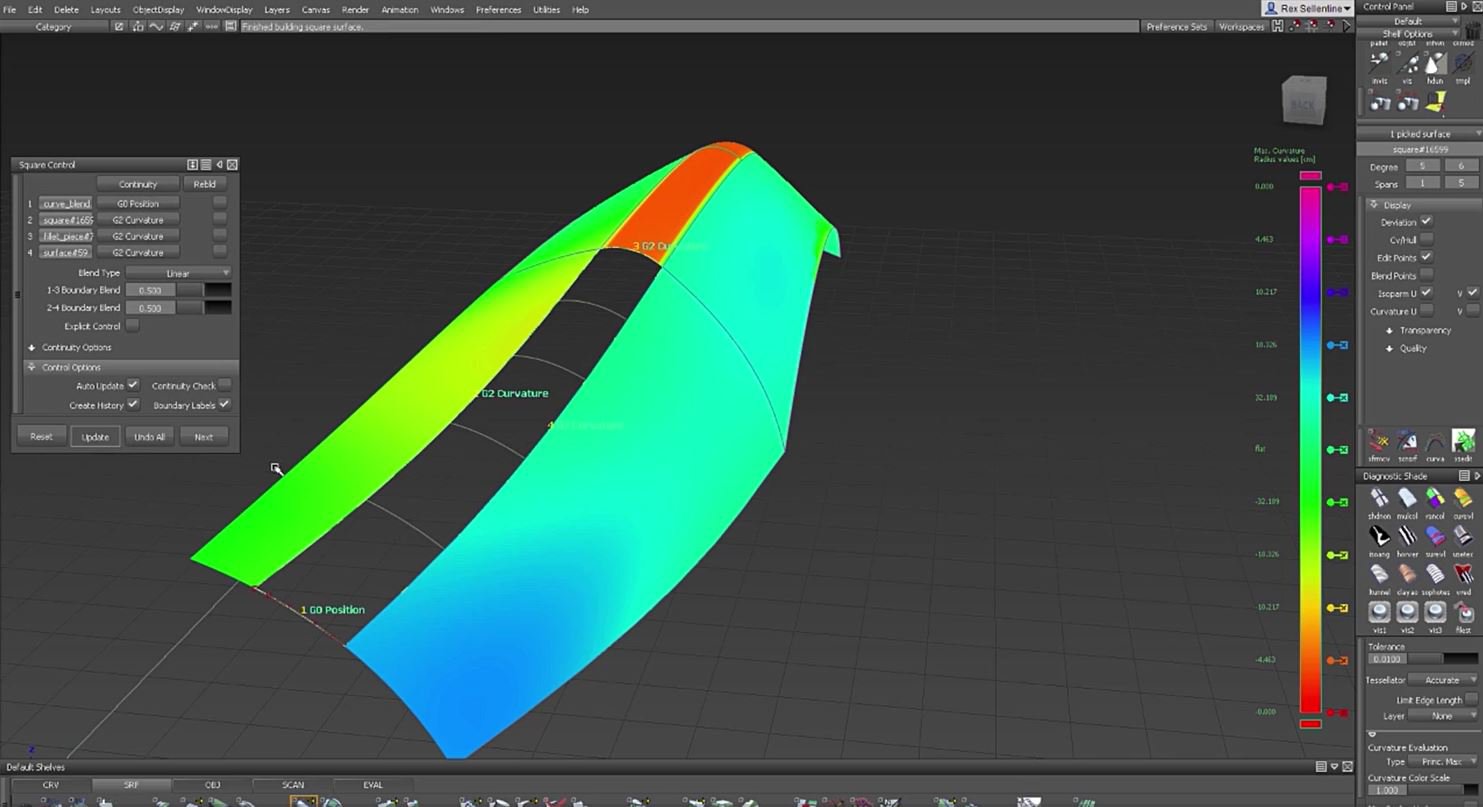Open the Blend Type dropdown
Viewport: 1483px width, 807px height.
point(178,273)
